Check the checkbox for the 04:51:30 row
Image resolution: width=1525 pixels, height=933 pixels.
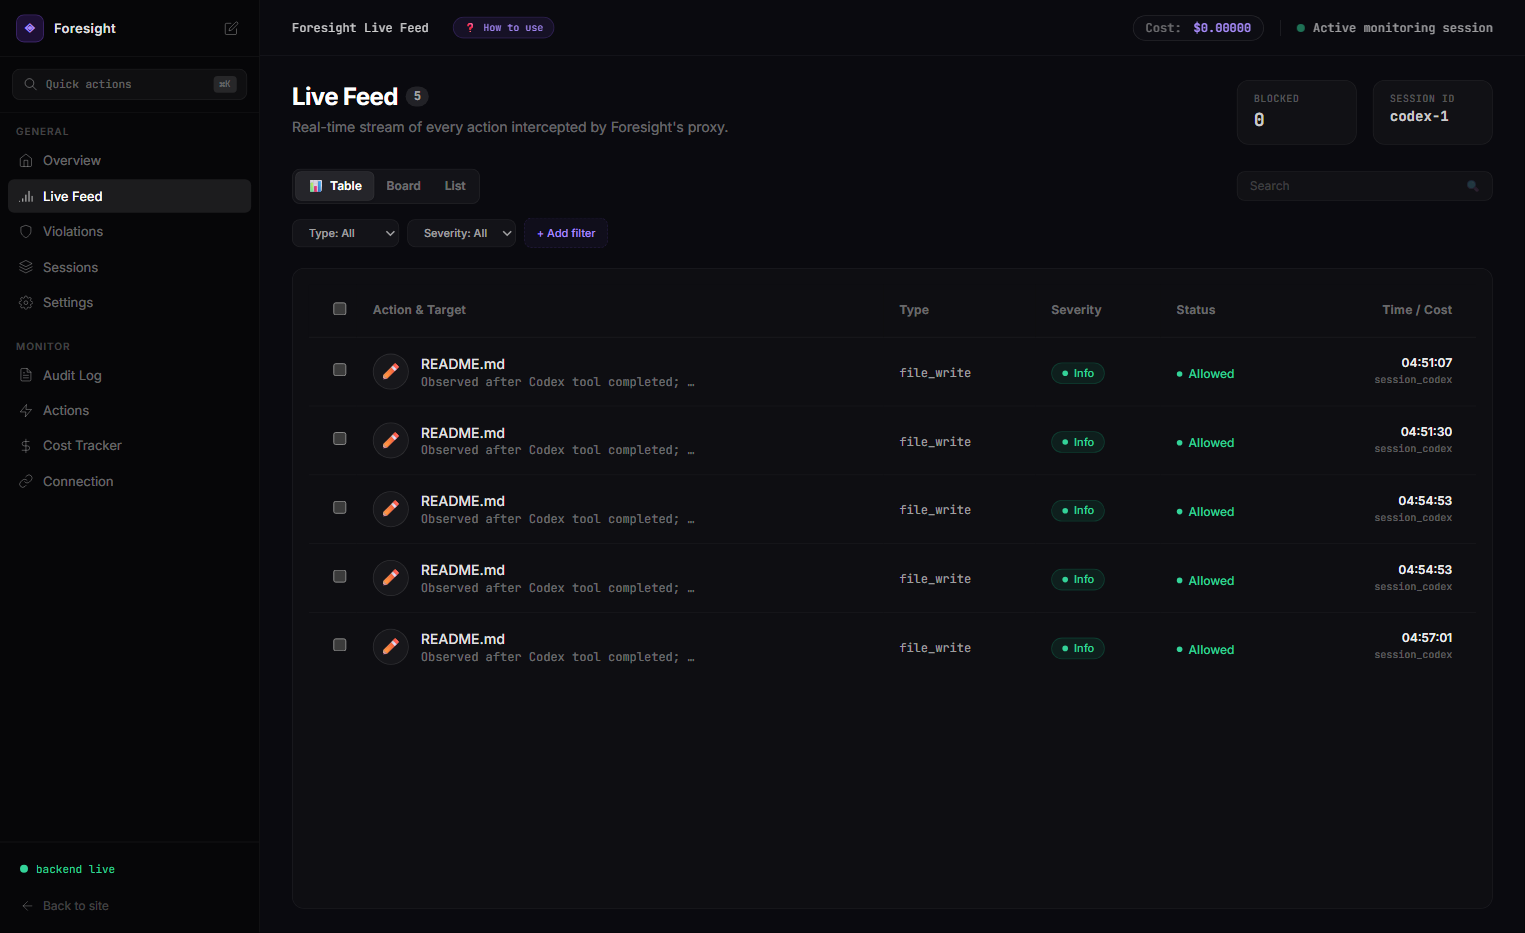pyautogui.click(x=340, y=439)
